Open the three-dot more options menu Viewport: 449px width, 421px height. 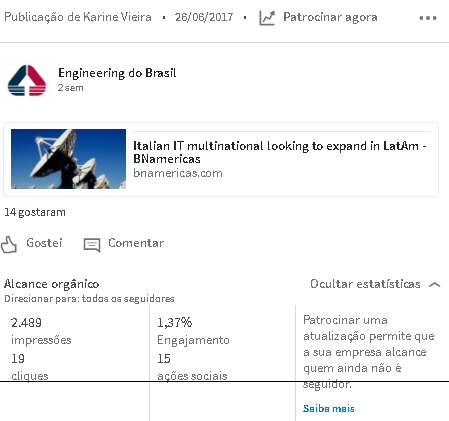428,18
